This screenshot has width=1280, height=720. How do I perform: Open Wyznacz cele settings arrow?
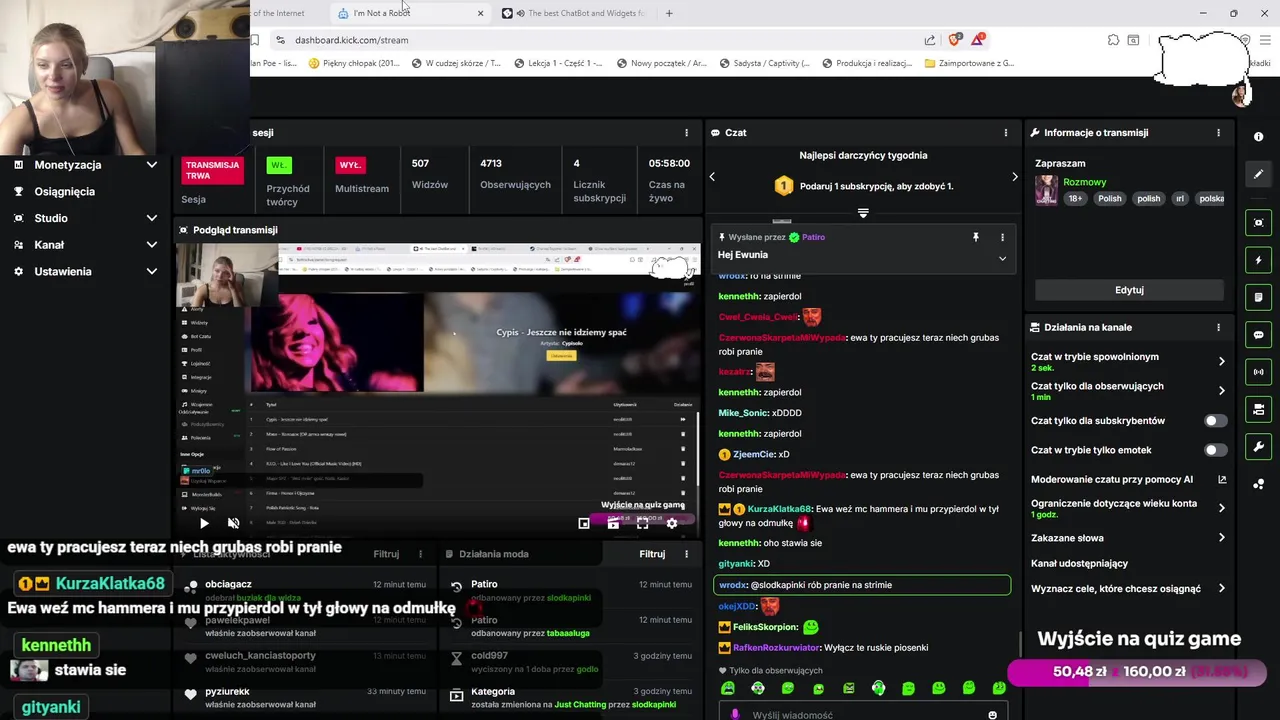point(1222,589)
